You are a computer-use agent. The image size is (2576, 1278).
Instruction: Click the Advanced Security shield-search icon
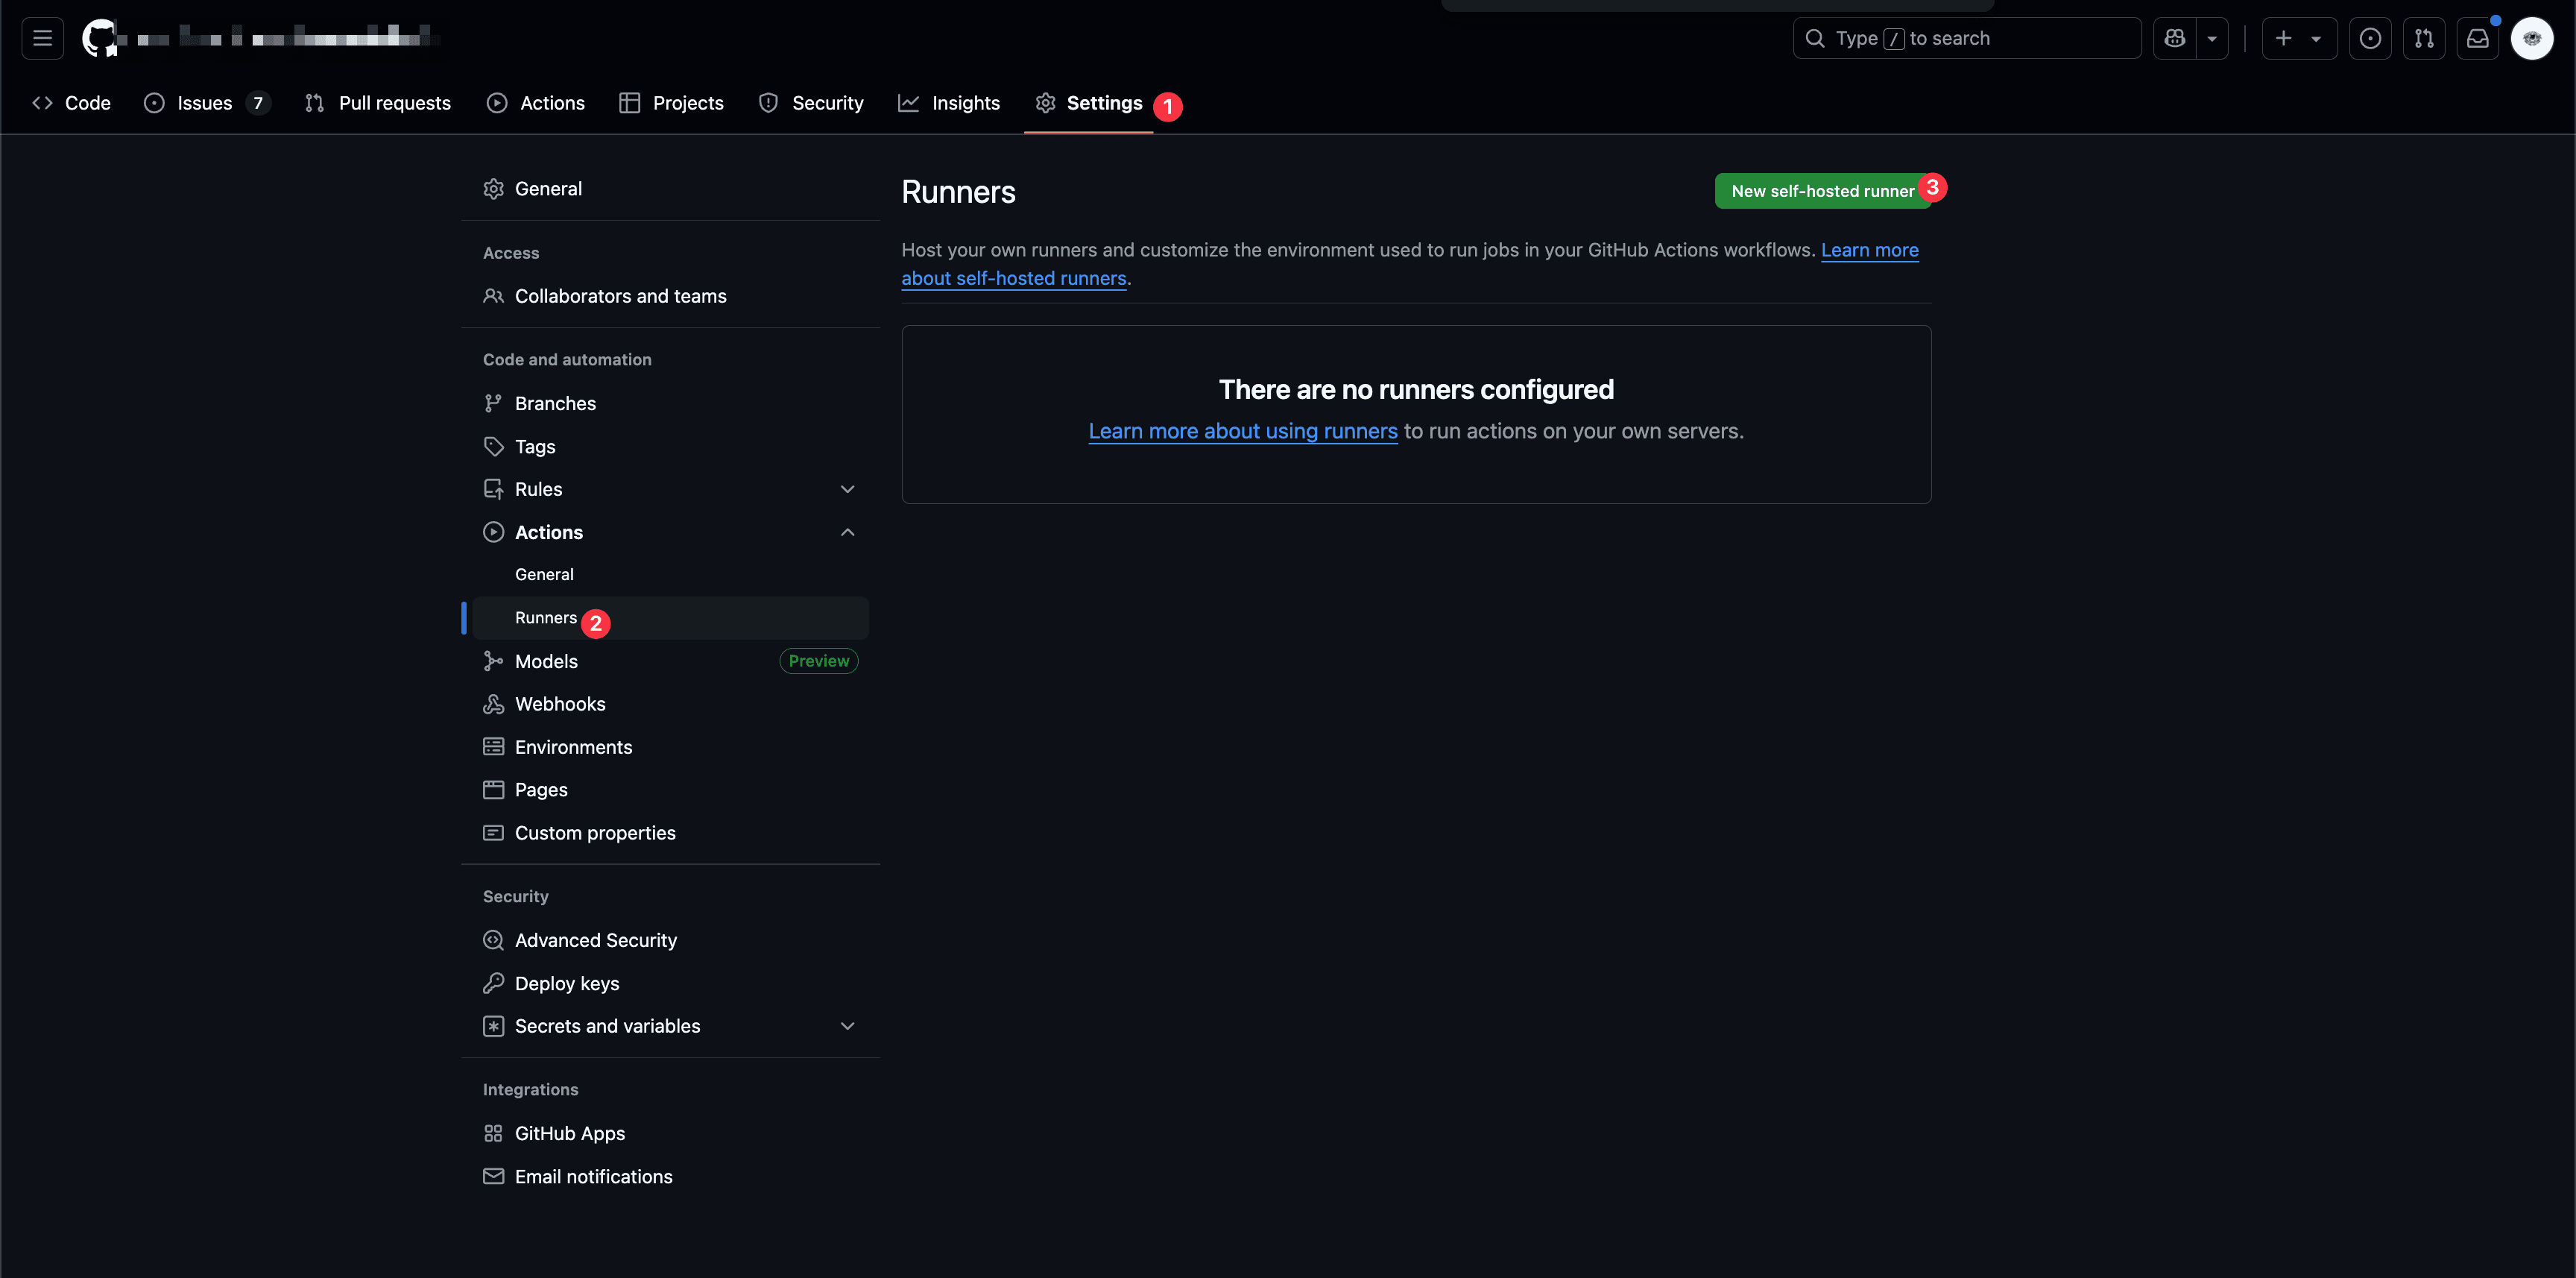pos(493,940)
